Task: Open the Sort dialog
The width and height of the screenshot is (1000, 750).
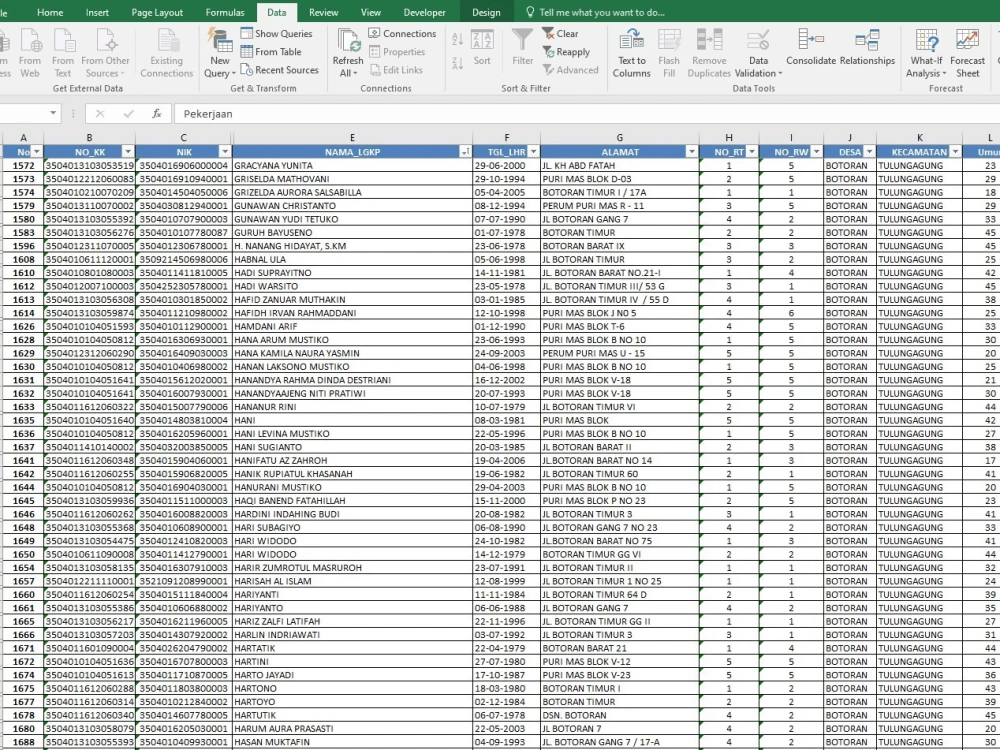Action: pyautogui.click(x=482, y=48)
